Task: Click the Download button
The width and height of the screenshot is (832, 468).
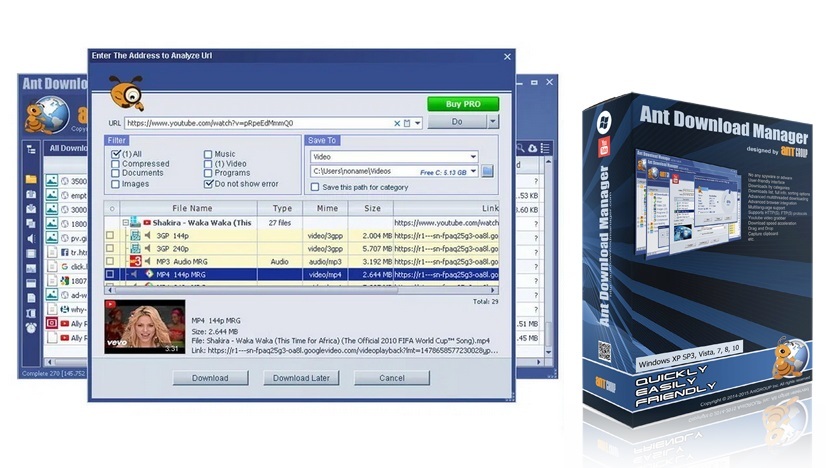Action: coord(210,378)
